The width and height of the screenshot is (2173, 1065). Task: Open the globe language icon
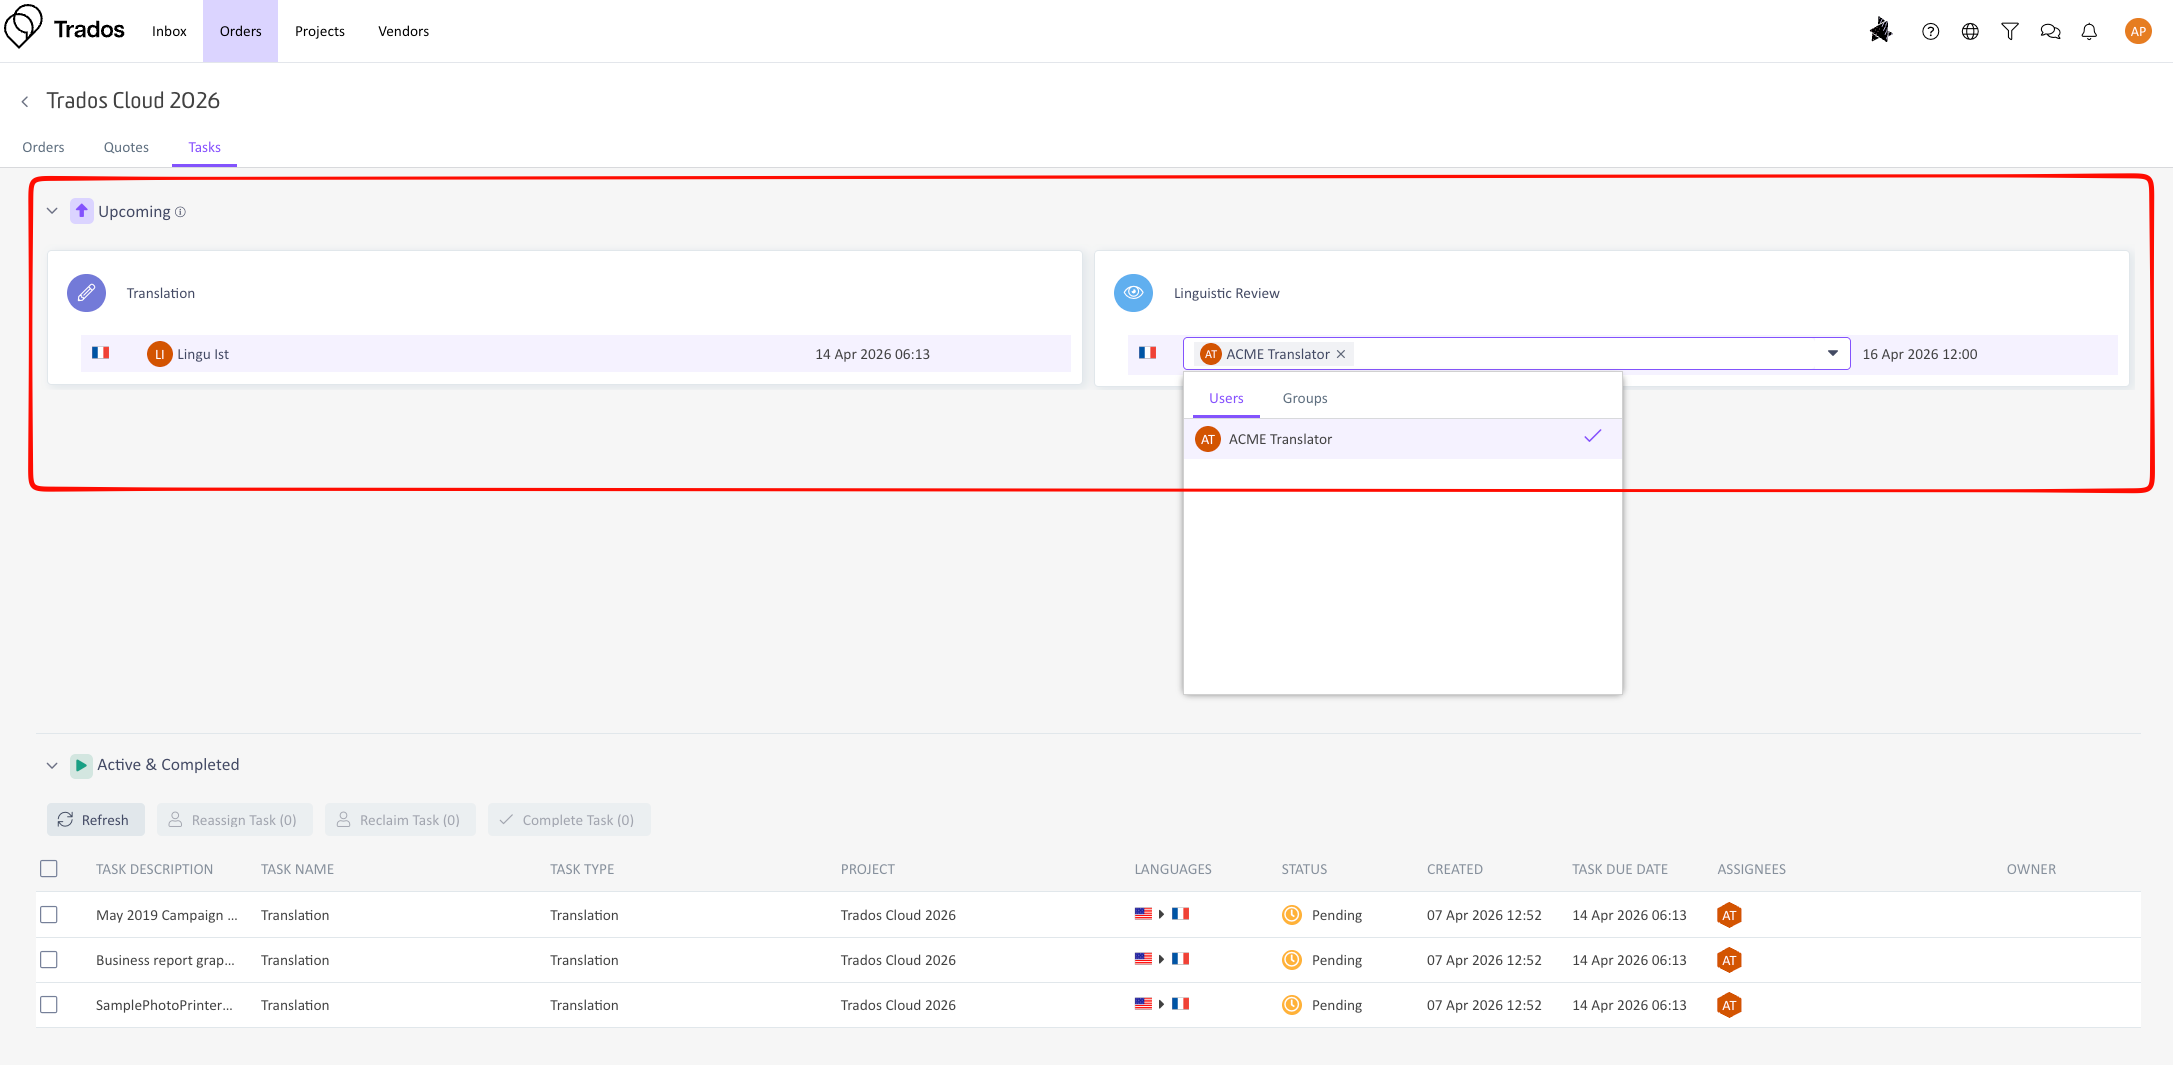[1970, 32]
